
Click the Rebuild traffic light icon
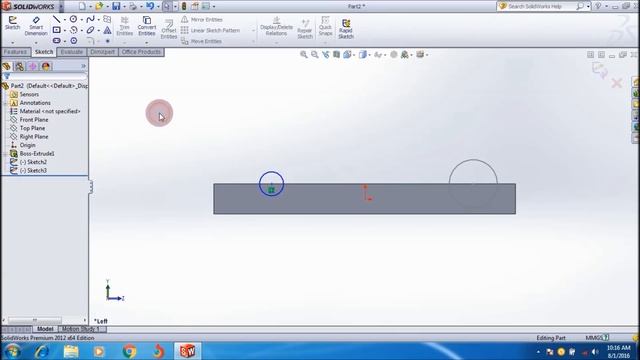(184, 6)
